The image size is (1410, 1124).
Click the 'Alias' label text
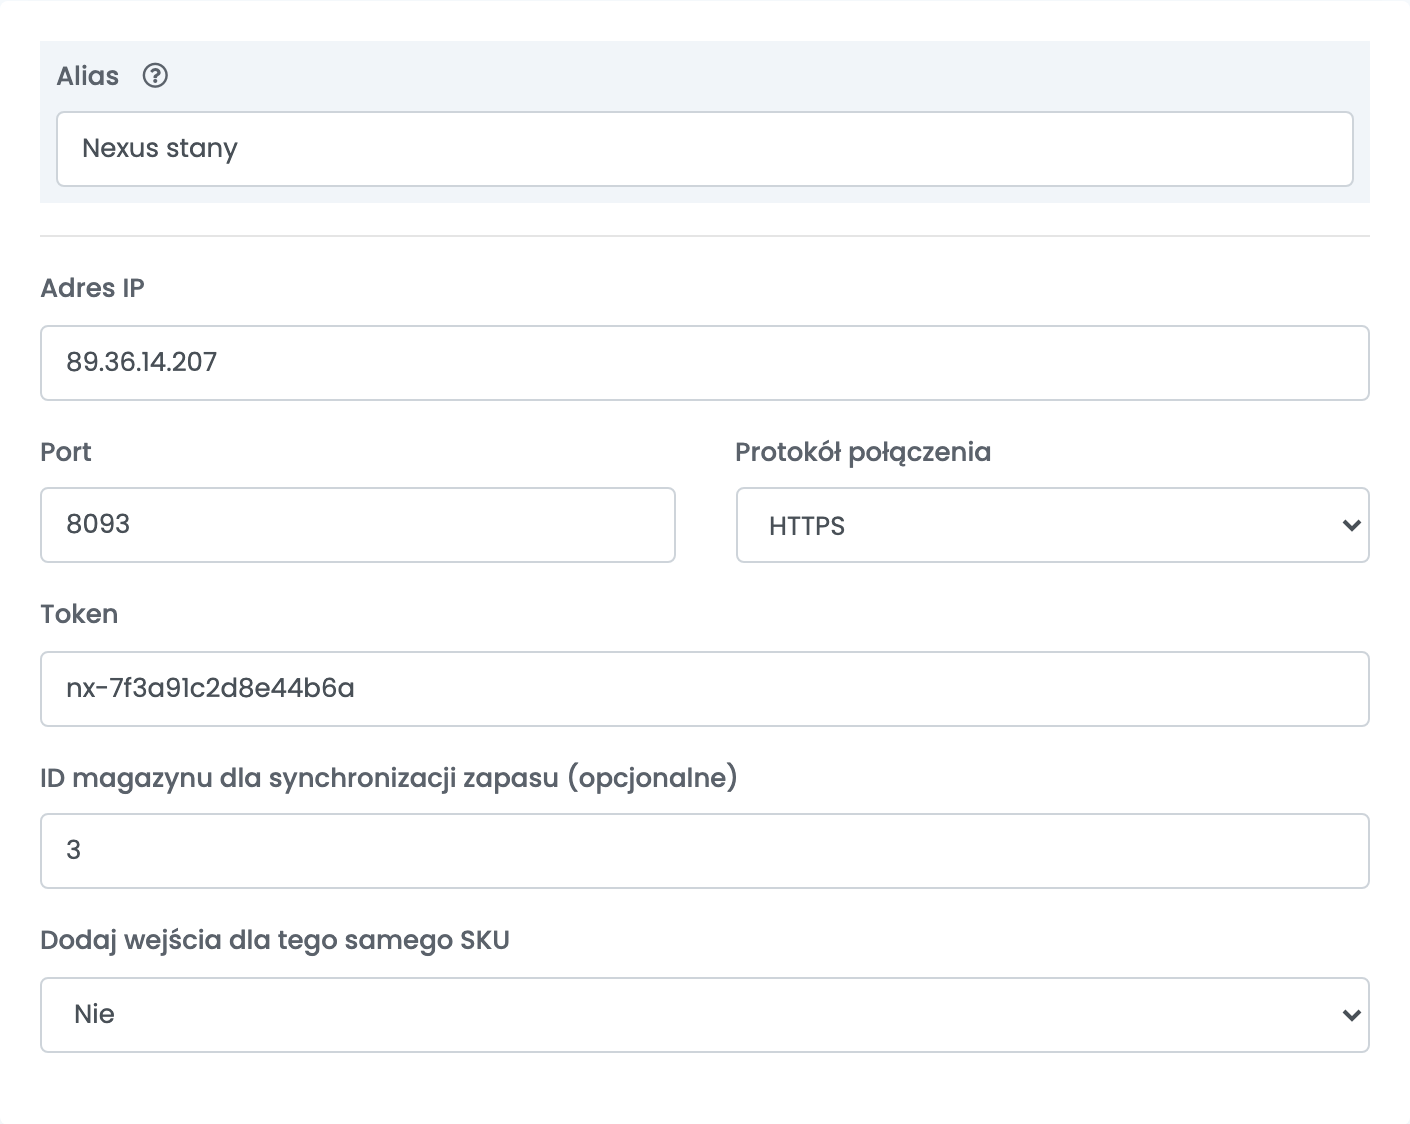[x=88, y=76]
